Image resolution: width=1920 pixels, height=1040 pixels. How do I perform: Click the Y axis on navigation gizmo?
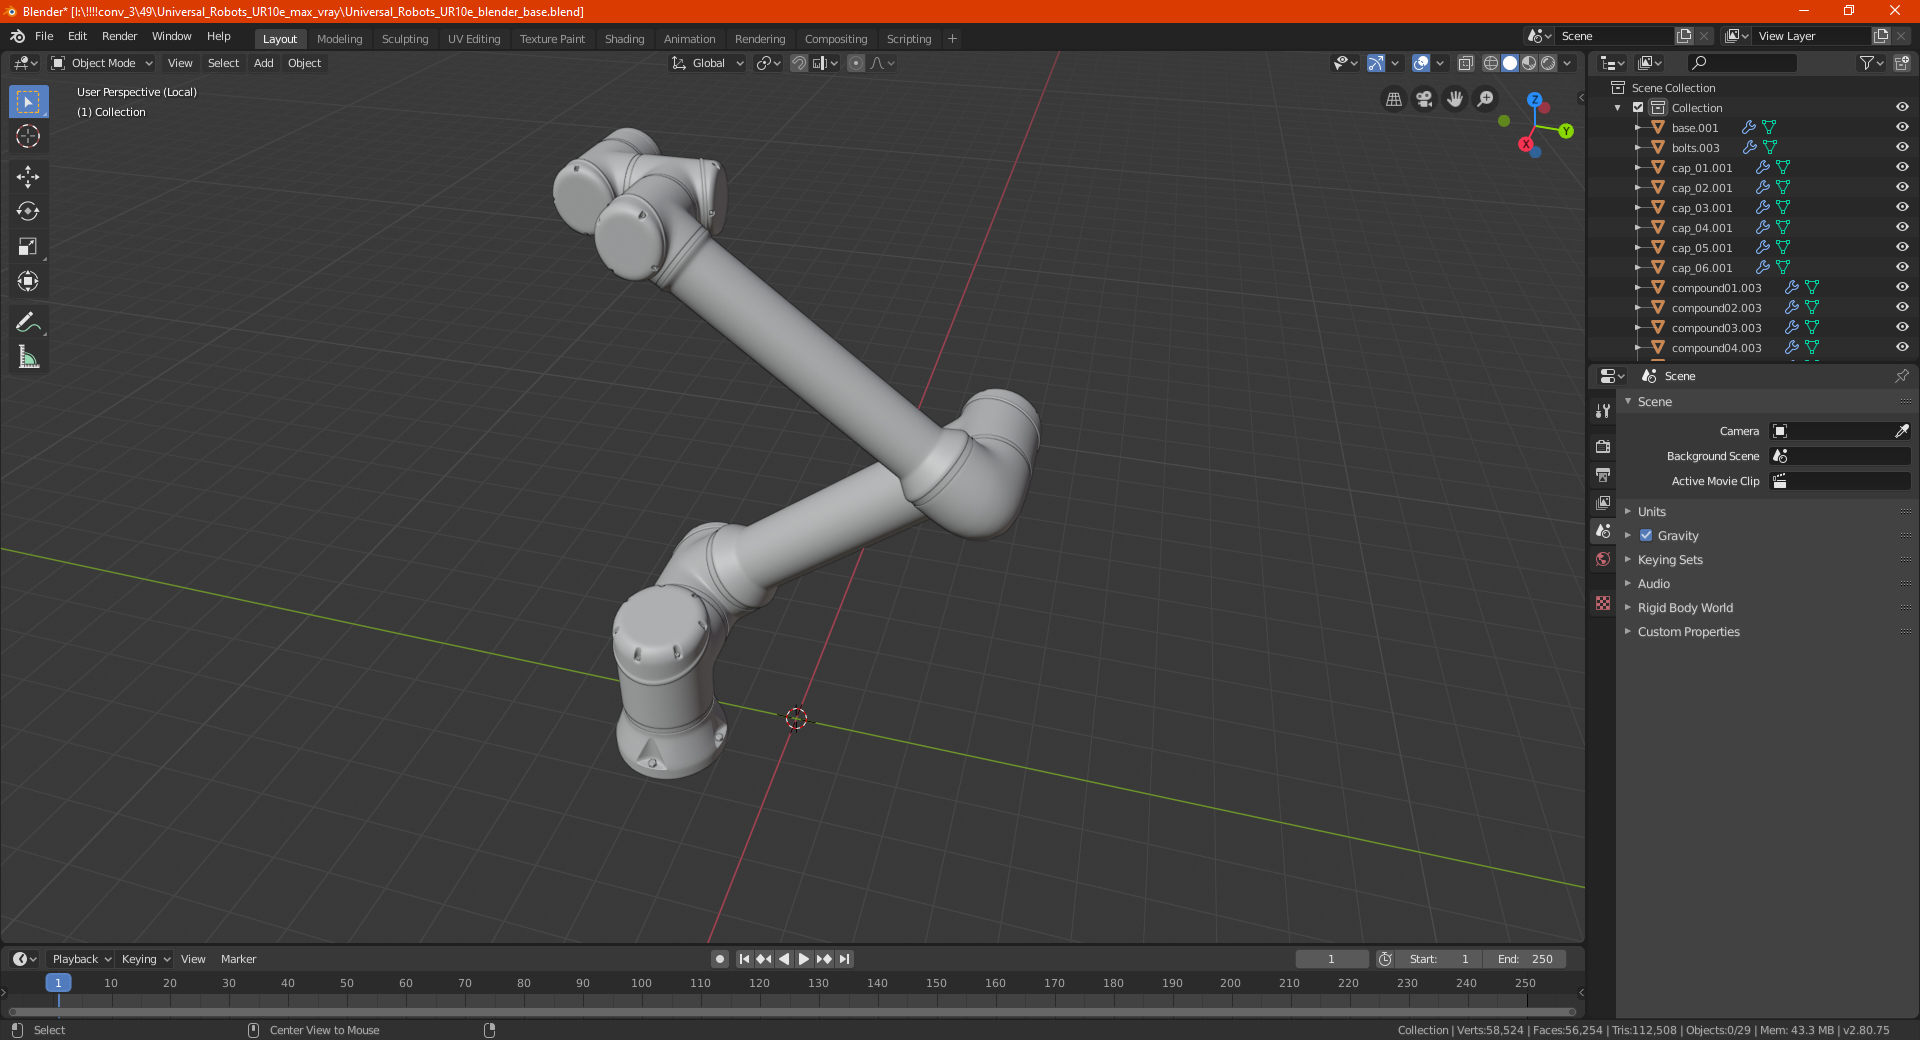[1566, 131]
